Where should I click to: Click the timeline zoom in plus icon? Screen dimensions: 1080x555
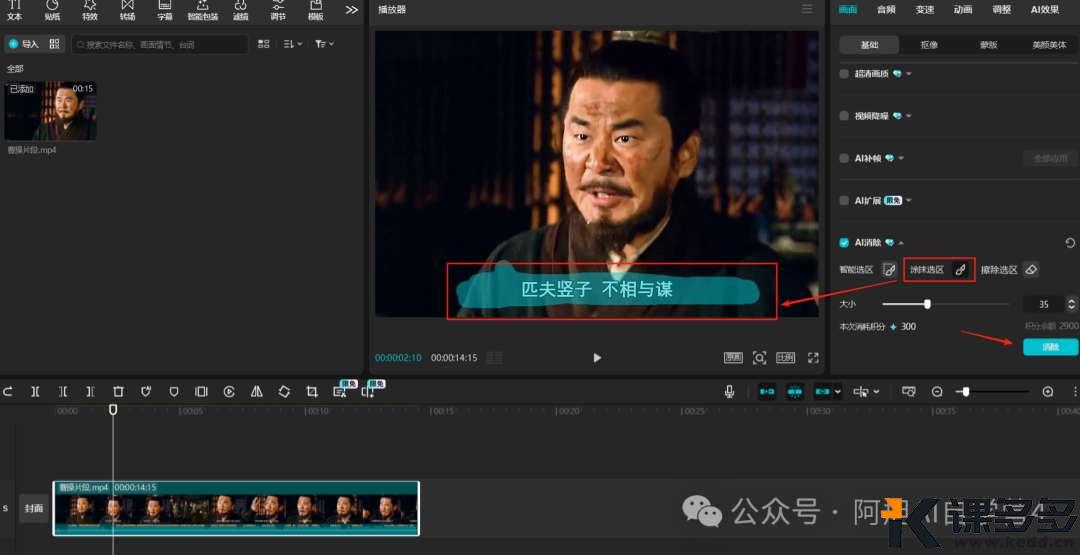(1048, 392)
